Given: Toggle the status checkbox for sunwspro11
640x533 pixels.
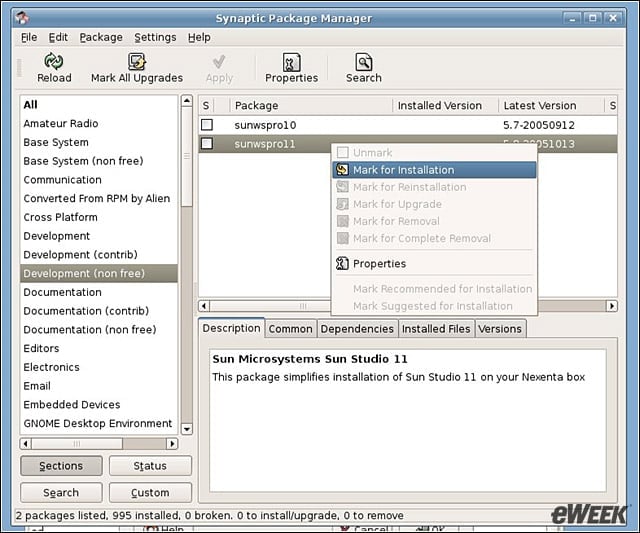Looking at the screenshot, I should 207,144.
